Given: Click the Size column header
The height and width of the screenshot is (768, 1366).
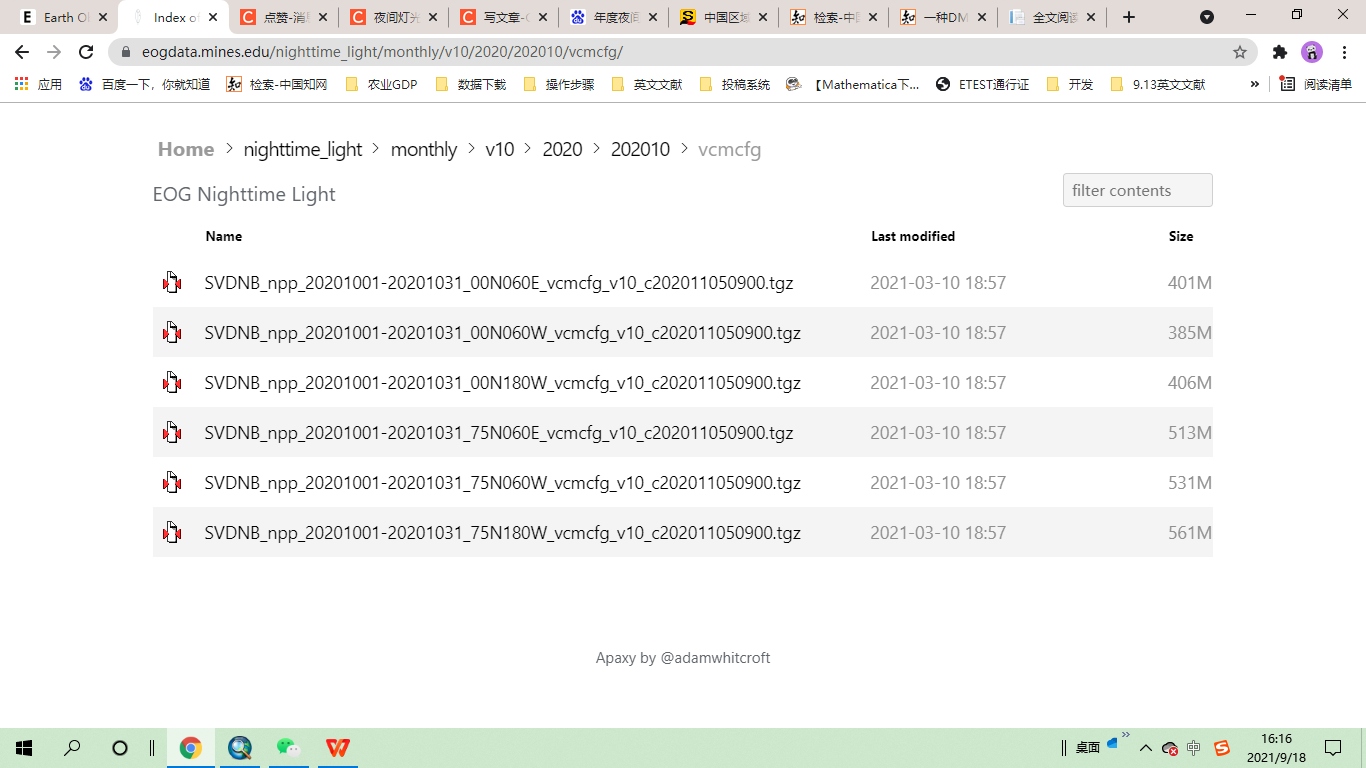Looking at the screenshot, I should click(x=1181, y=237).
